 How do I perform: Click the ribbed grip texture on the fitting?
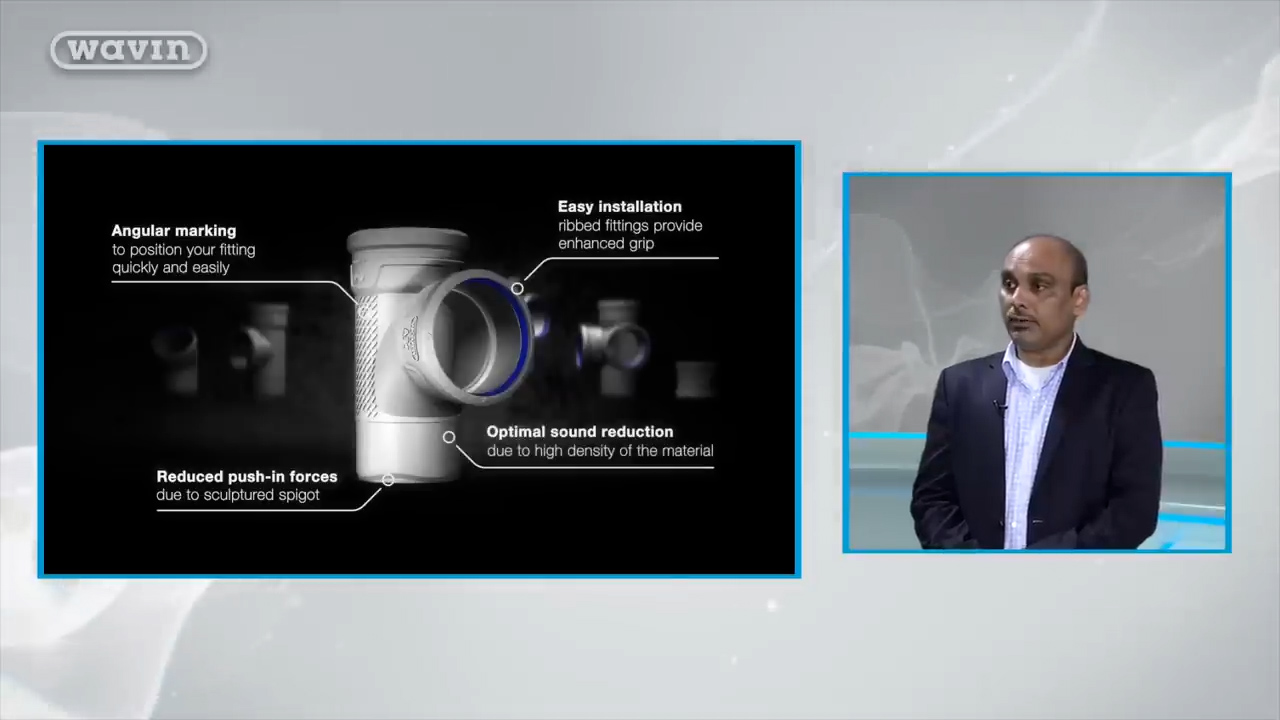(x=367, y=355)
